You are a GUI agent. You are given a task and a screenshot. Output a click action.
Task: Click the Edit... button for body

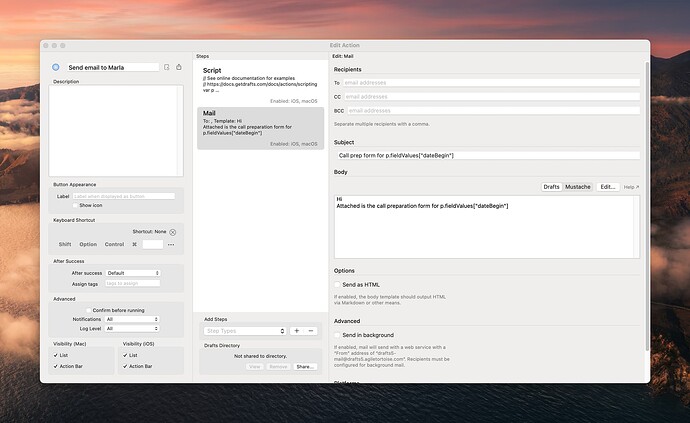pos(608,187)
